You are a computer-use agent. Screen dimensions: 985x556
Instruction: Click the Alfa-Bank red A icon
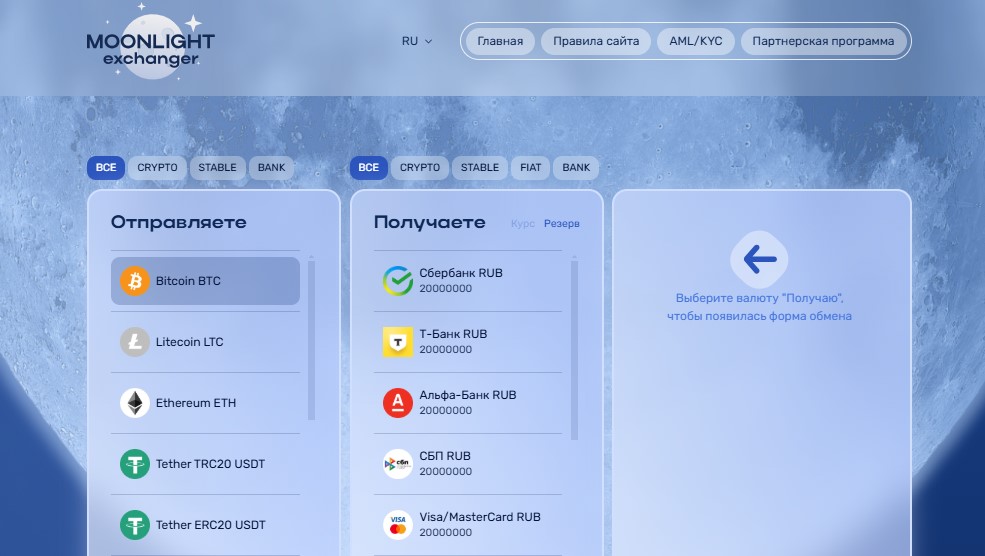pos(398,403)
